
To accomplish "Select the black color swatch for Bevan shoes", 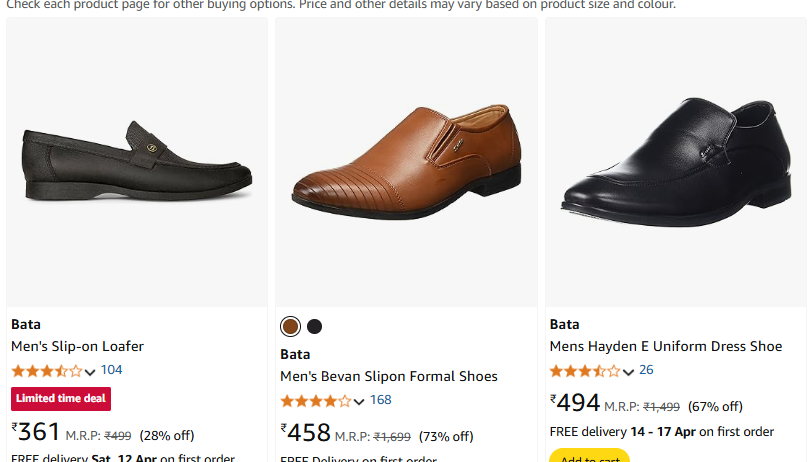I will tap(314, 326).
